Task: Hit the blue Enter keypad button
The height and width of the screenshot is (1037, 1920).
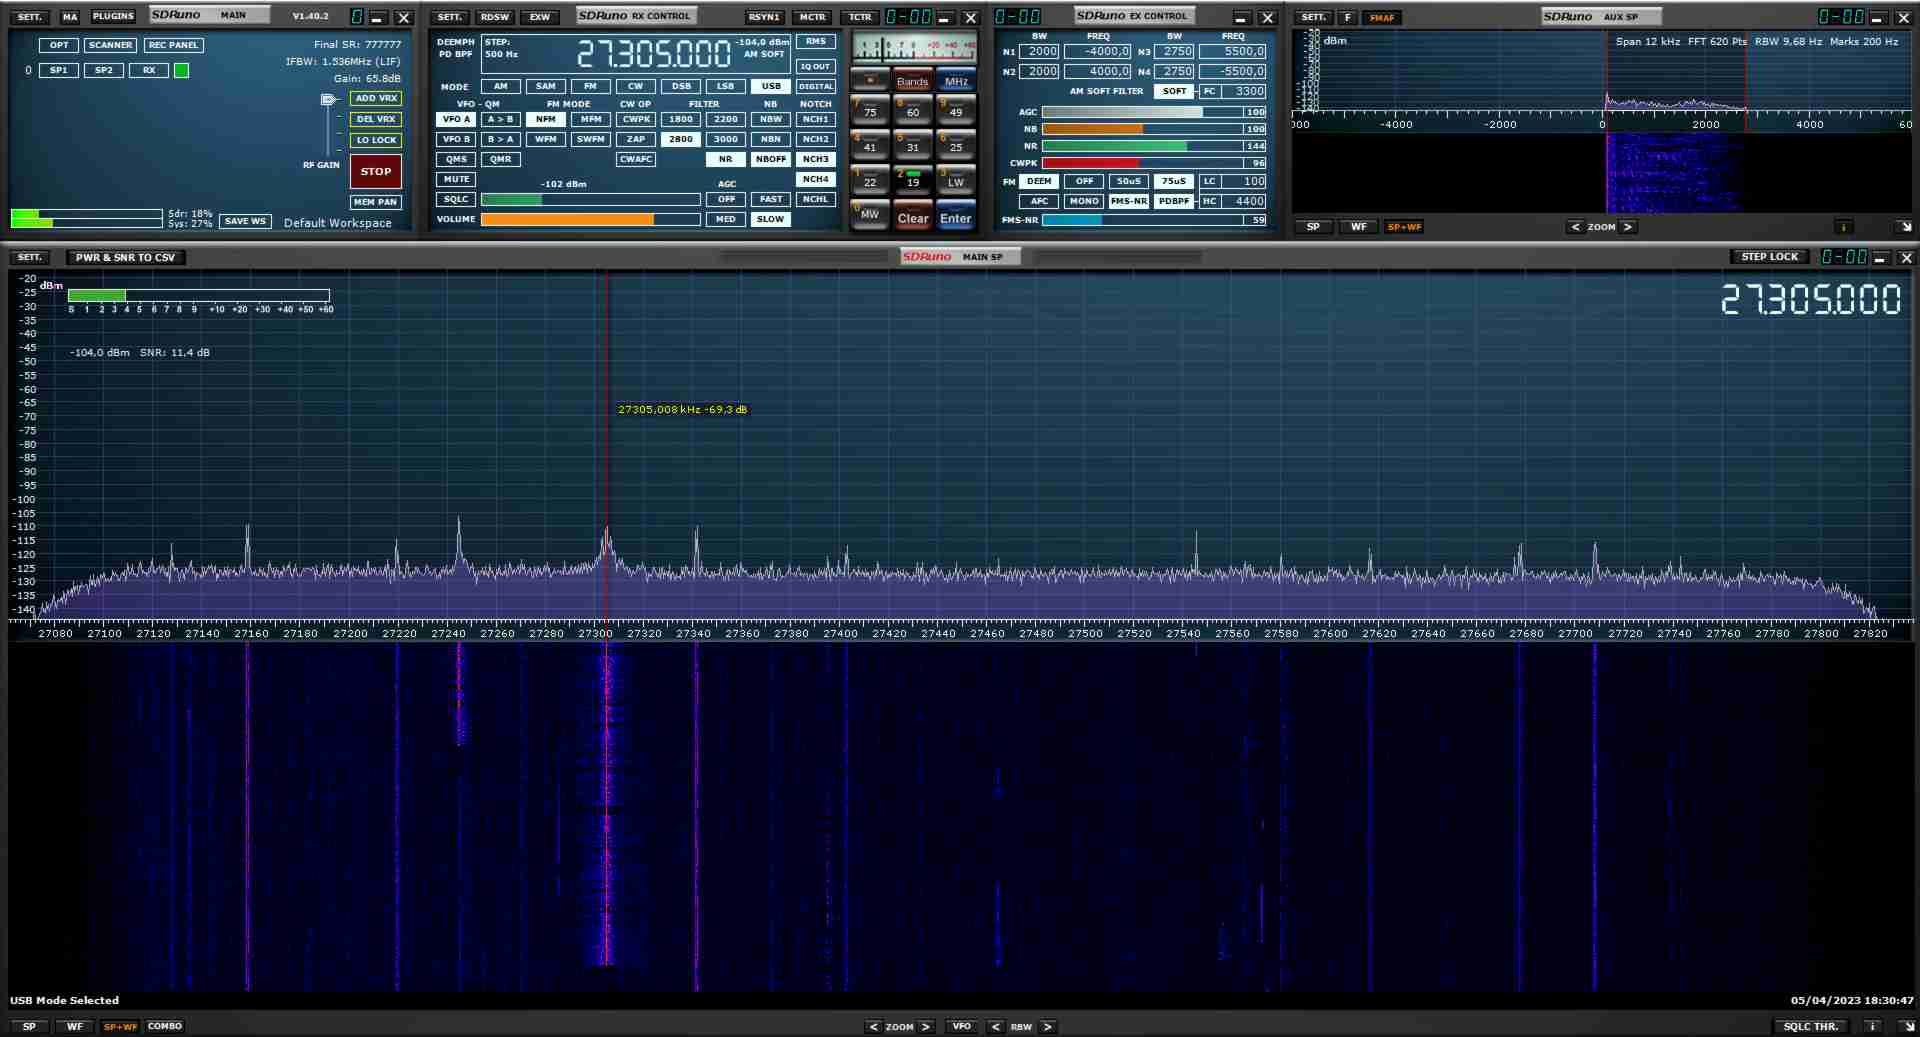Action: [x=955, y=216]
